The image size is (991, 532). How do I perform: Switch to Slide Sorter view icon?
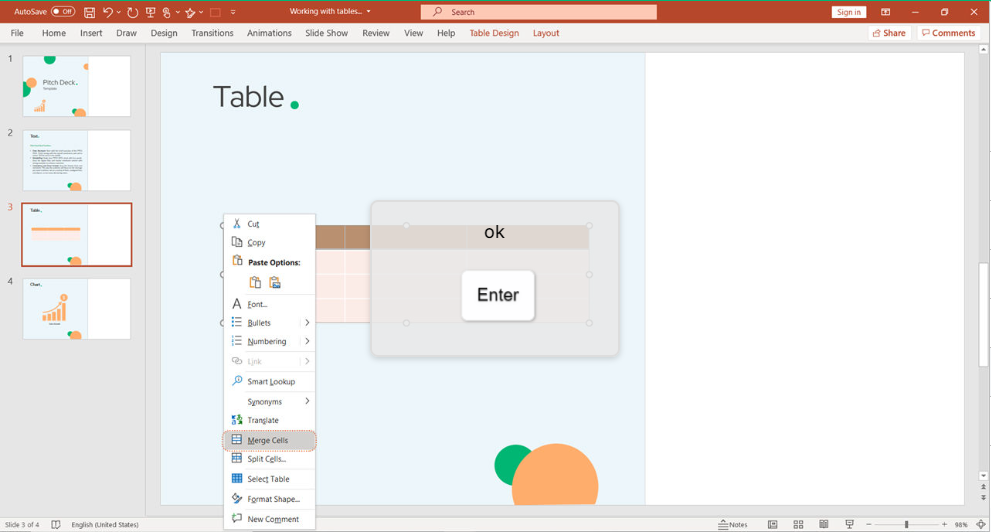click(798, 524)
